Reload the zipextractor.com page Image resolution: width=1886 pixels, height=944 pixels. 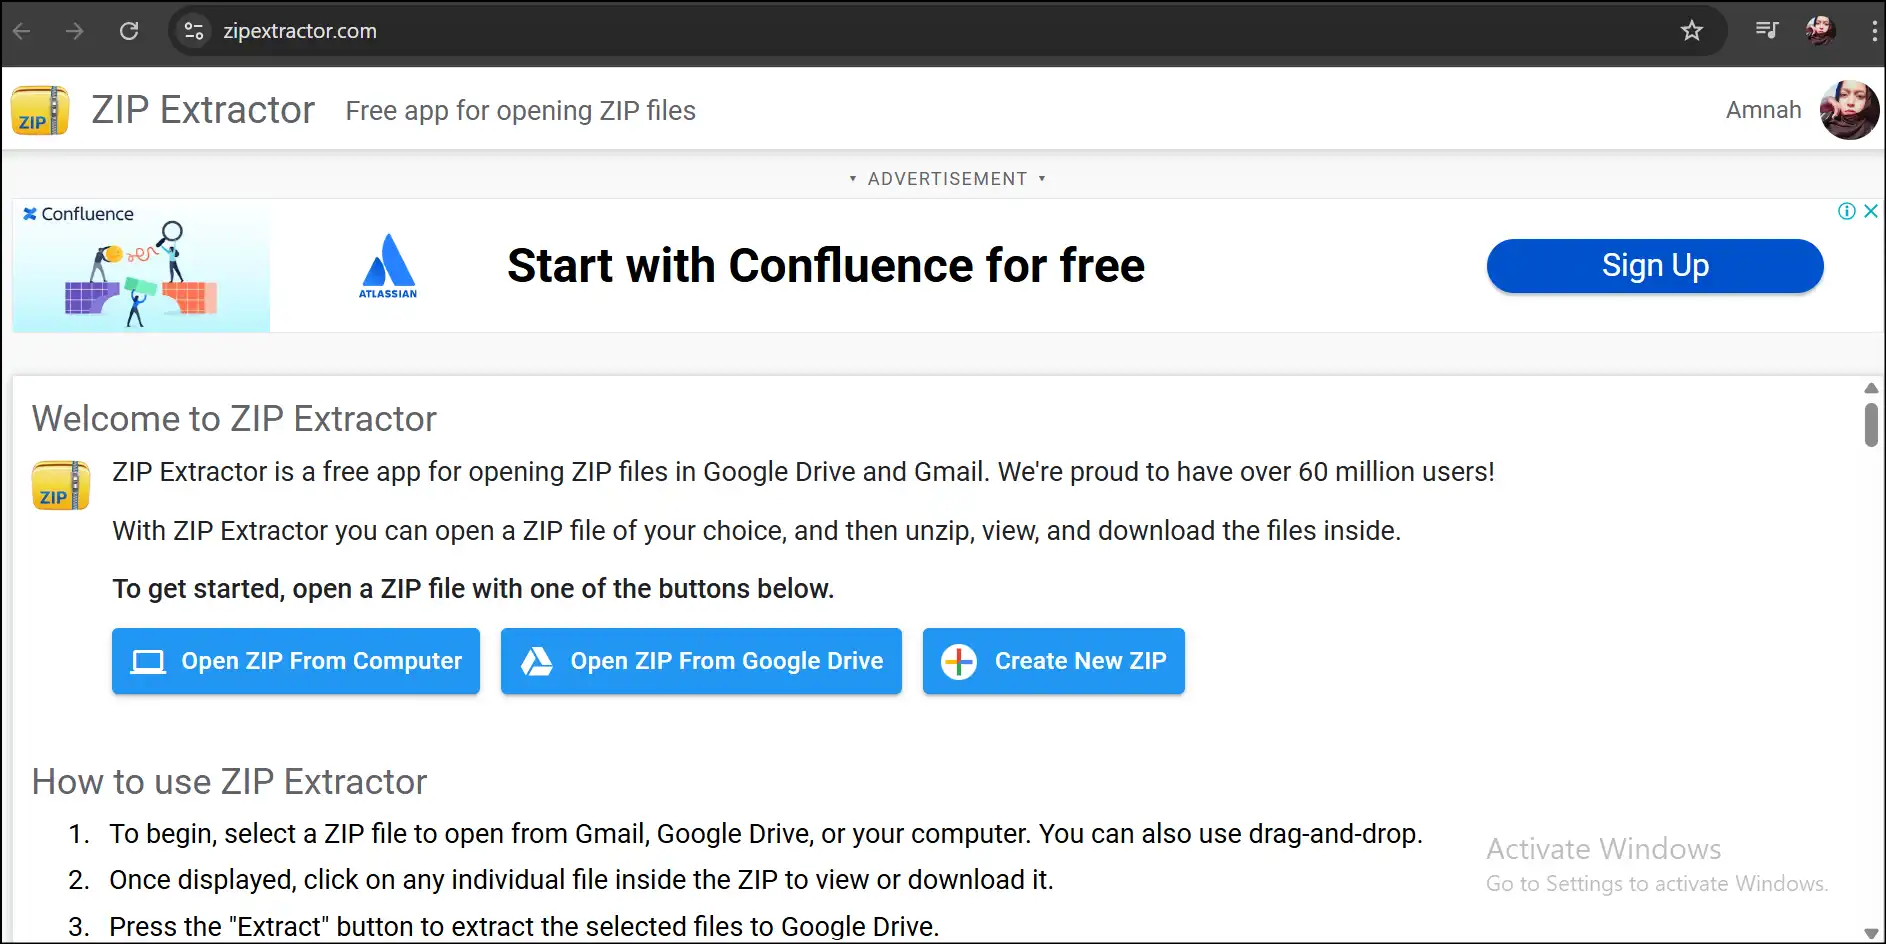point(129,31)
